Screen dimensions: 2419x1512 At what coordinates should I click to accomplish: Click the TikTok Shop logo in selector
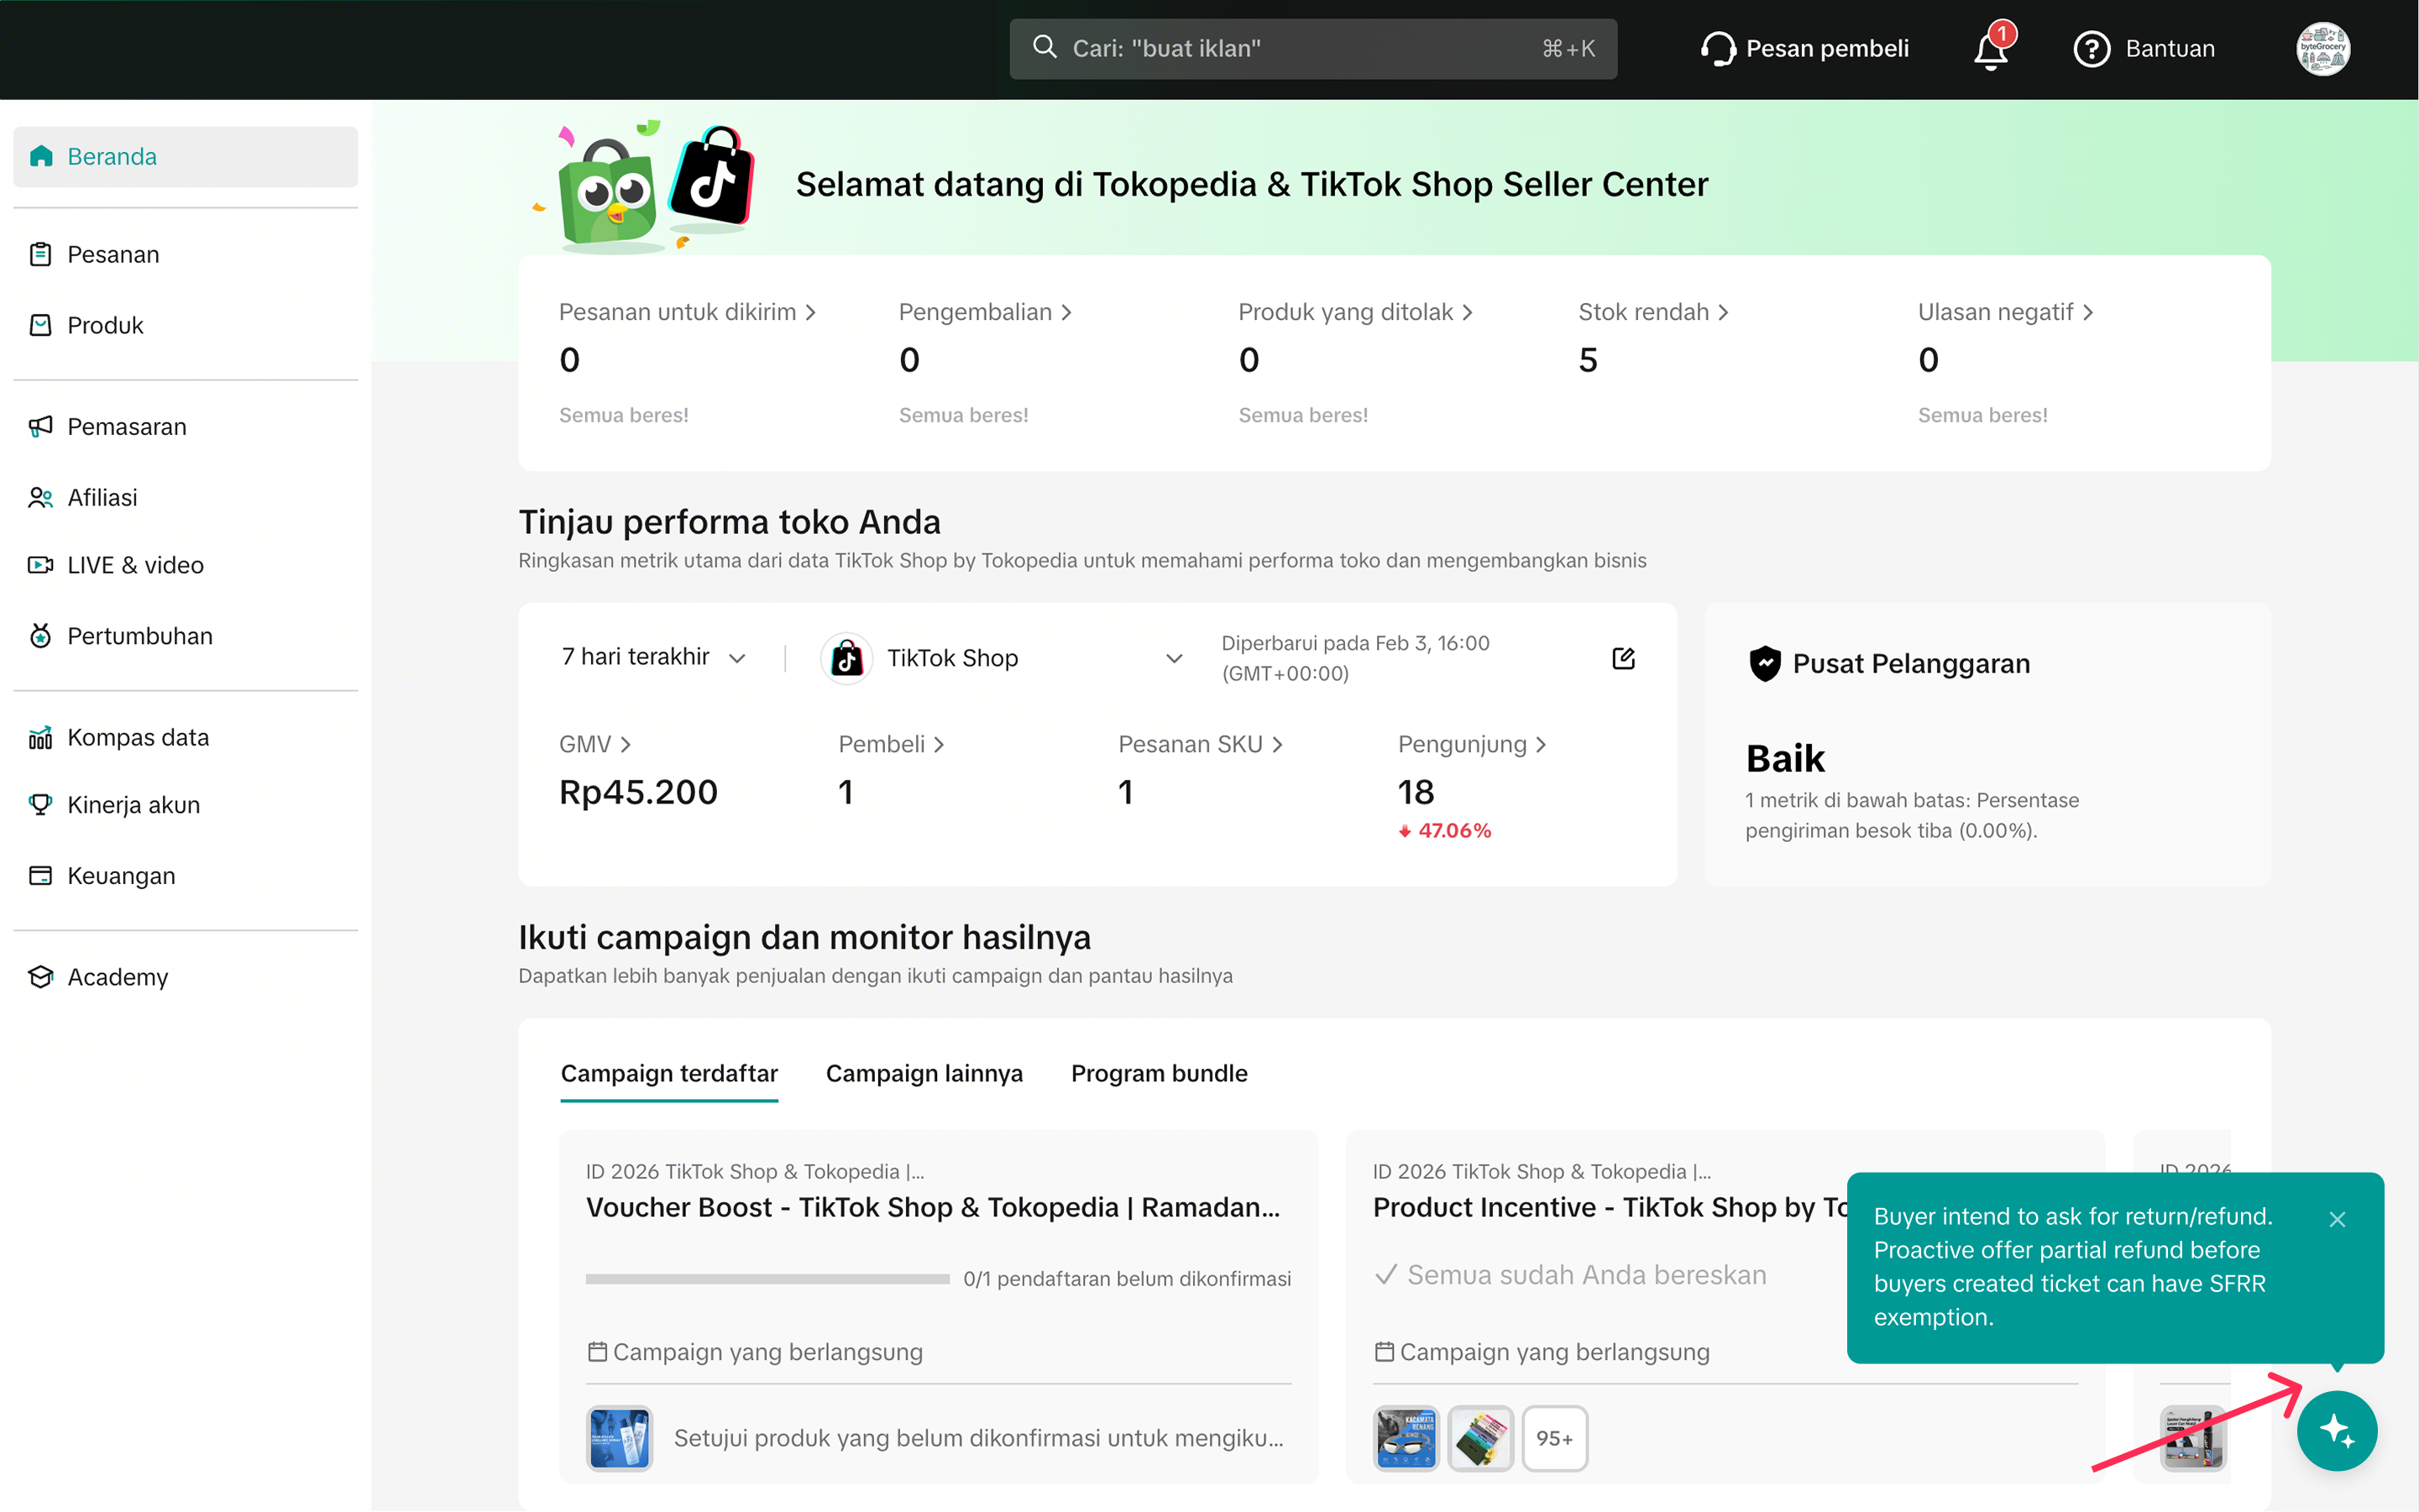(847, 658)
